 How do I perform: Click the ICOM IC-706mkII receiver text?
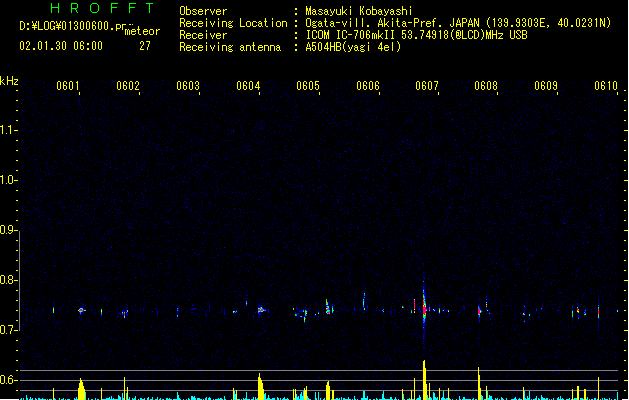(x=416, y=35)
